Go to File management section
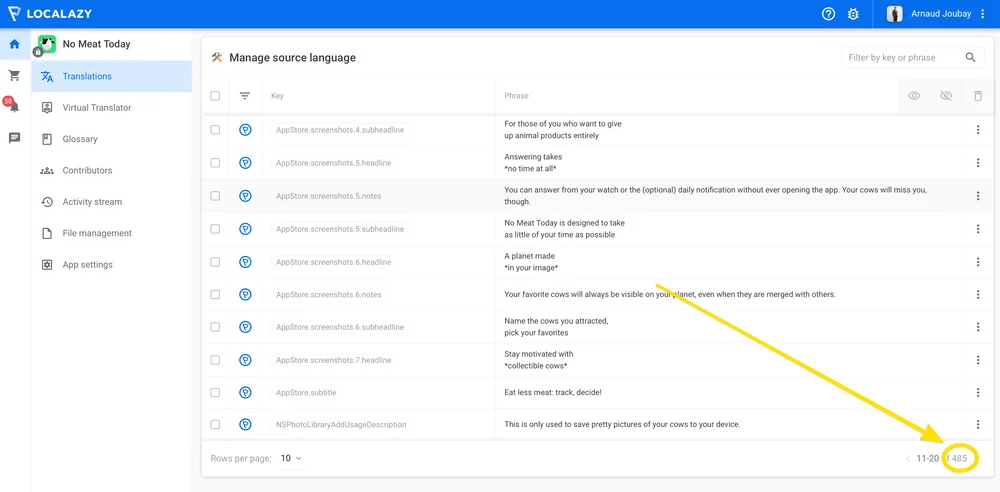This screenshot has height=492, width=1000. pos(96,233)
